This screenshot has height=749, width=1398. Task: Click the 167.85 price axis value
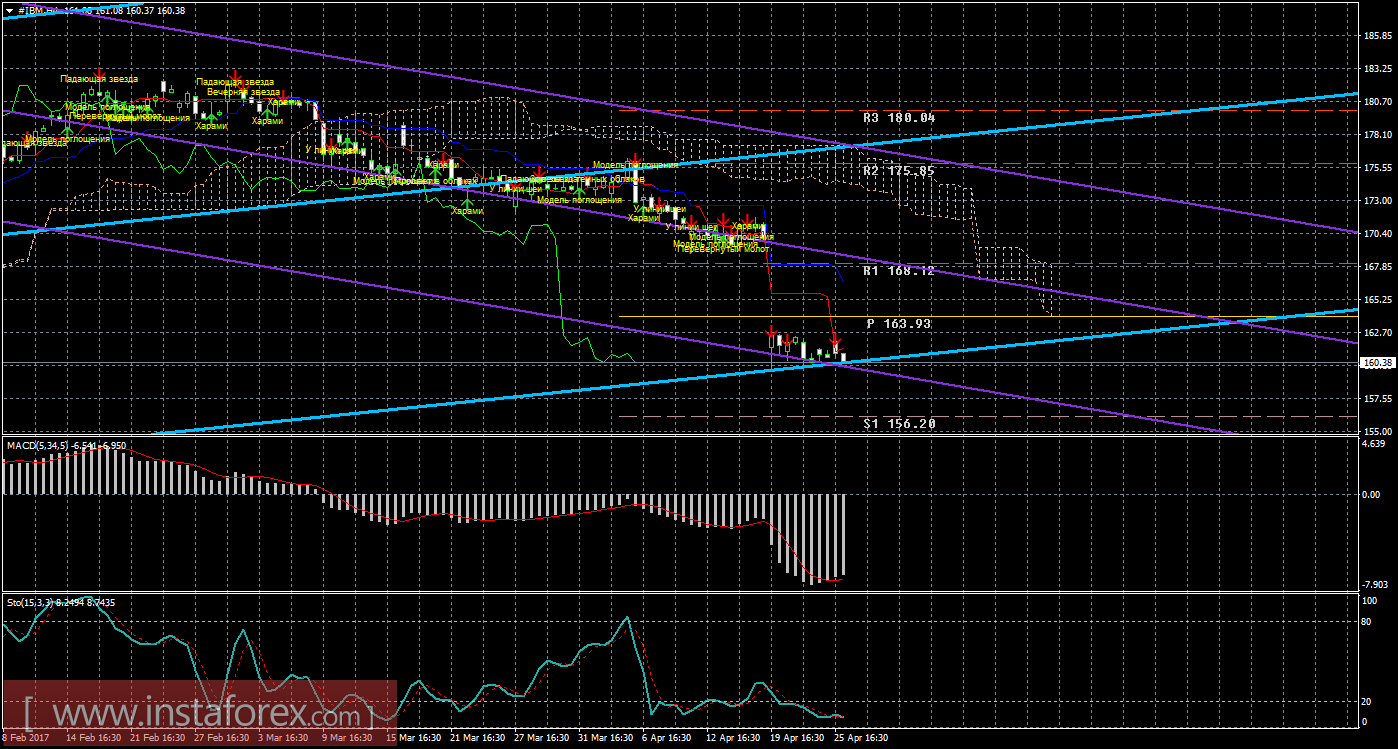[x=1378, y=267]
